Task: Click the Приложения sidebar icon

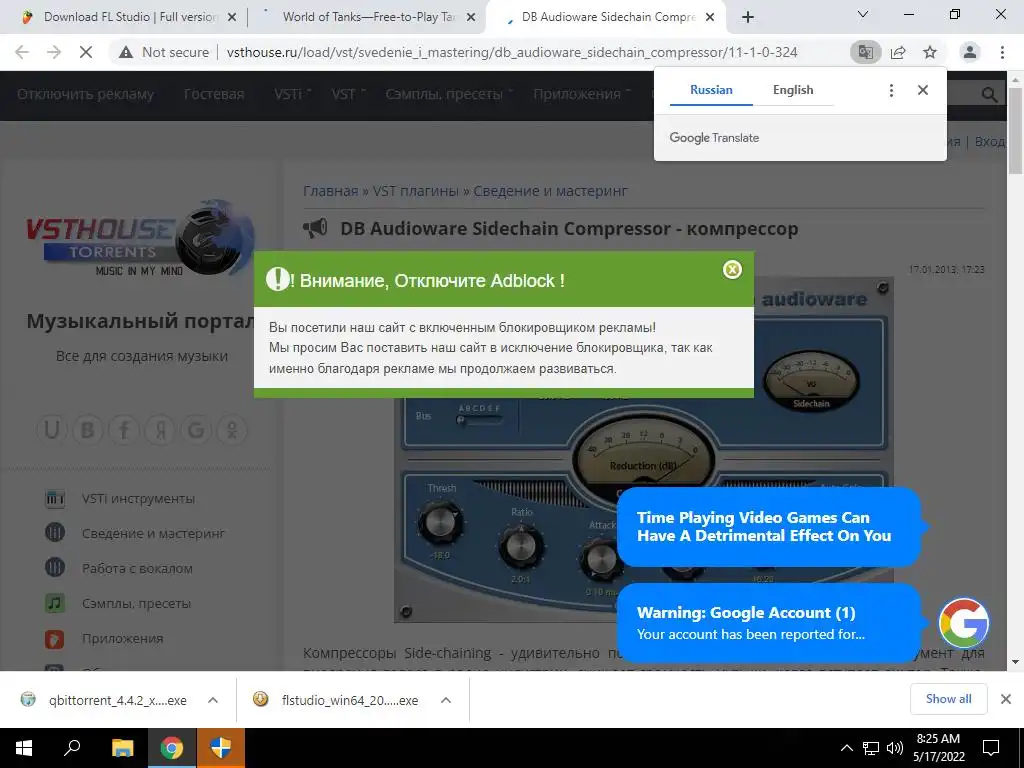Action: coord(55,638)
